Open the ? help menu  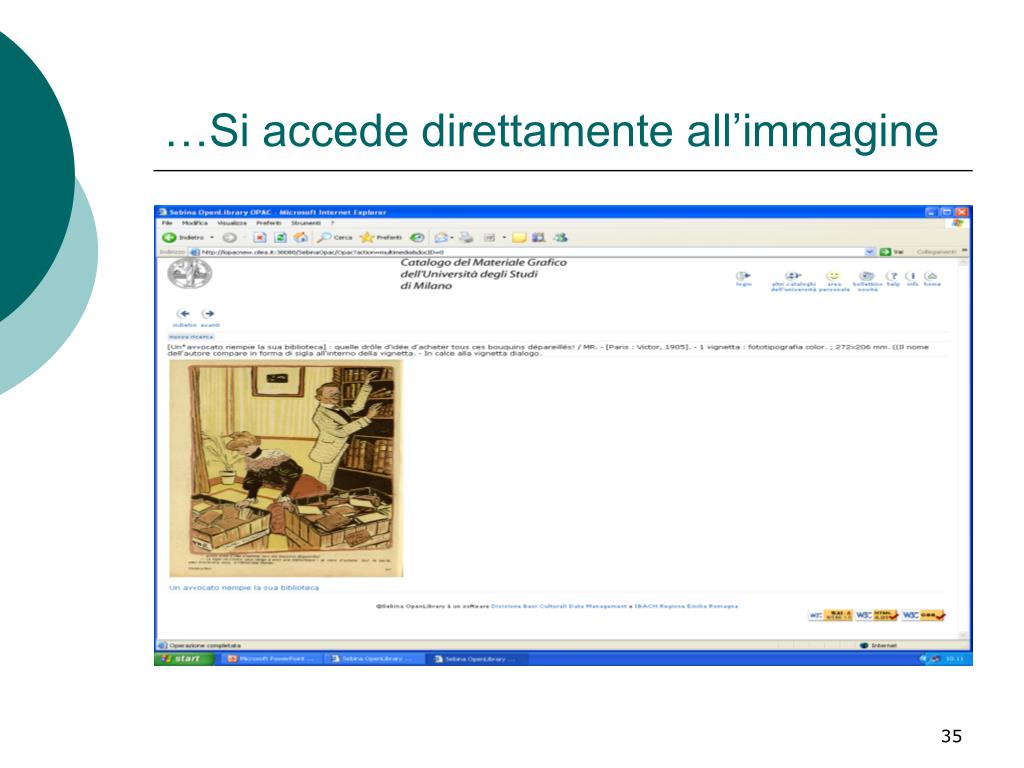[332, 223]
